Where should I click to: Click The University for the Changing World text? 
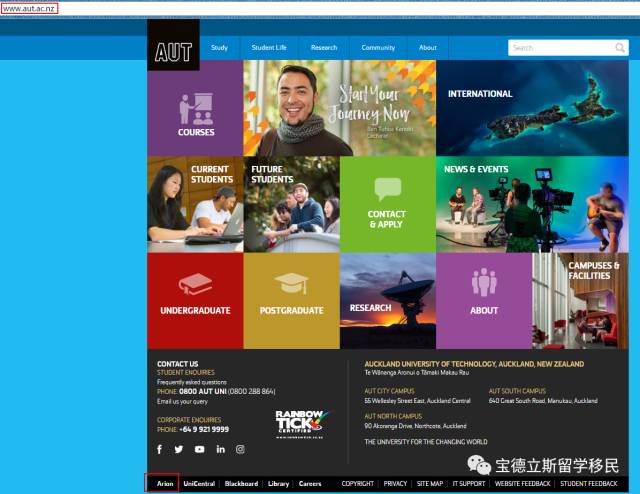point(426,442)
